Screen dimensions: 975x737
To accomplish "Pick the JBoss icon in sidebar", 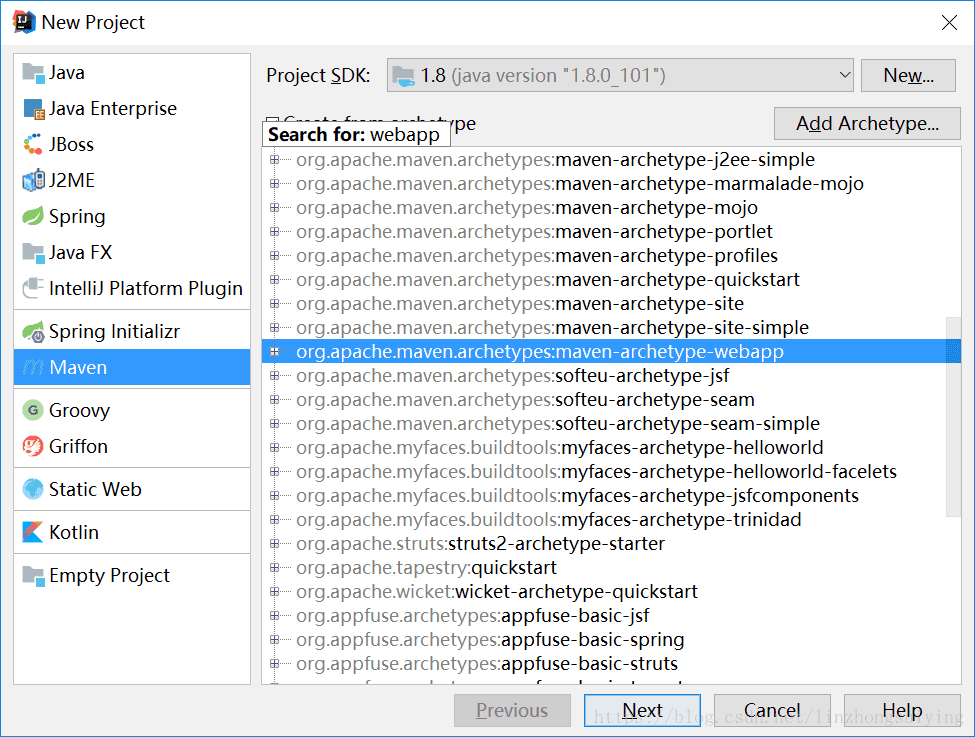I will tap(33, 144).
